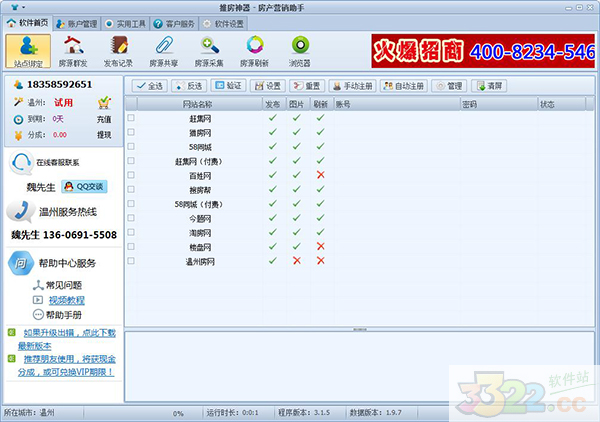Open the 视频教程 video tutorial link
600x422 pixels.
(x=67, y=300)
